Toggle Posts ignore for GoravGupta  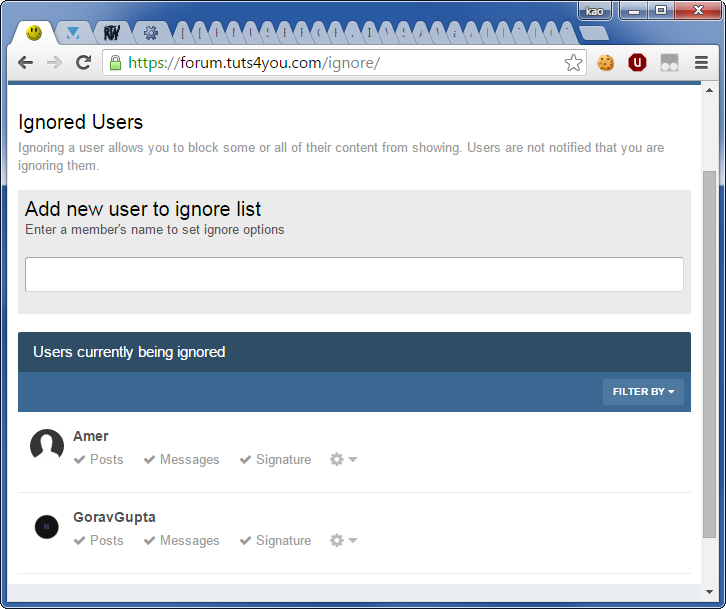tap(99, 540)
